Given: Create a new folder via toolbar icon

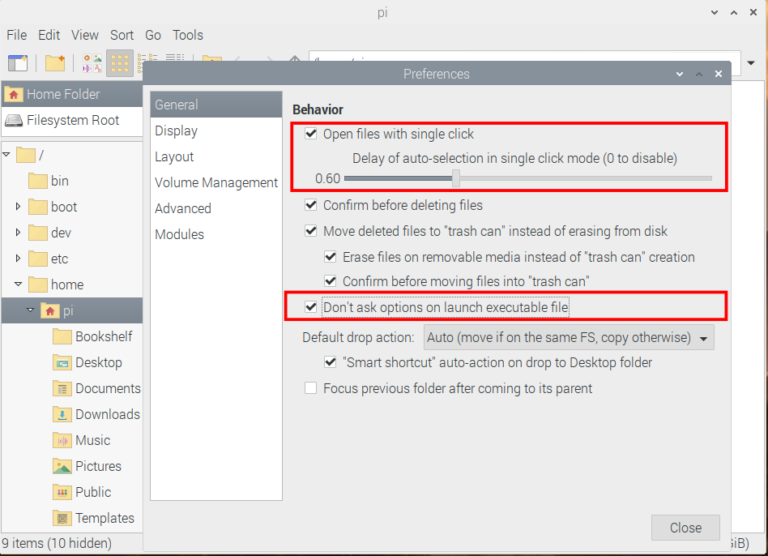Looking at the screenshot, I should pos(54,63).
